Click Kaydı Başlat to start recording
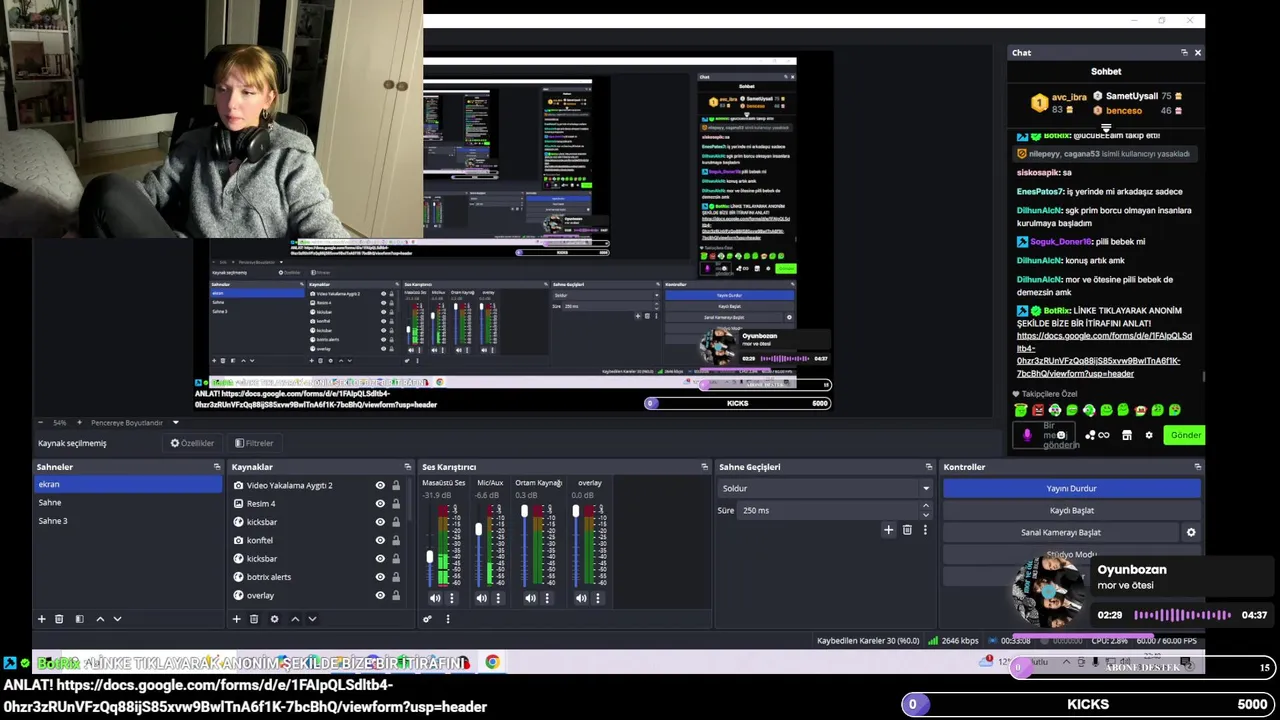Viewport: 1280px width, 720px height. tap(1071, 510)
